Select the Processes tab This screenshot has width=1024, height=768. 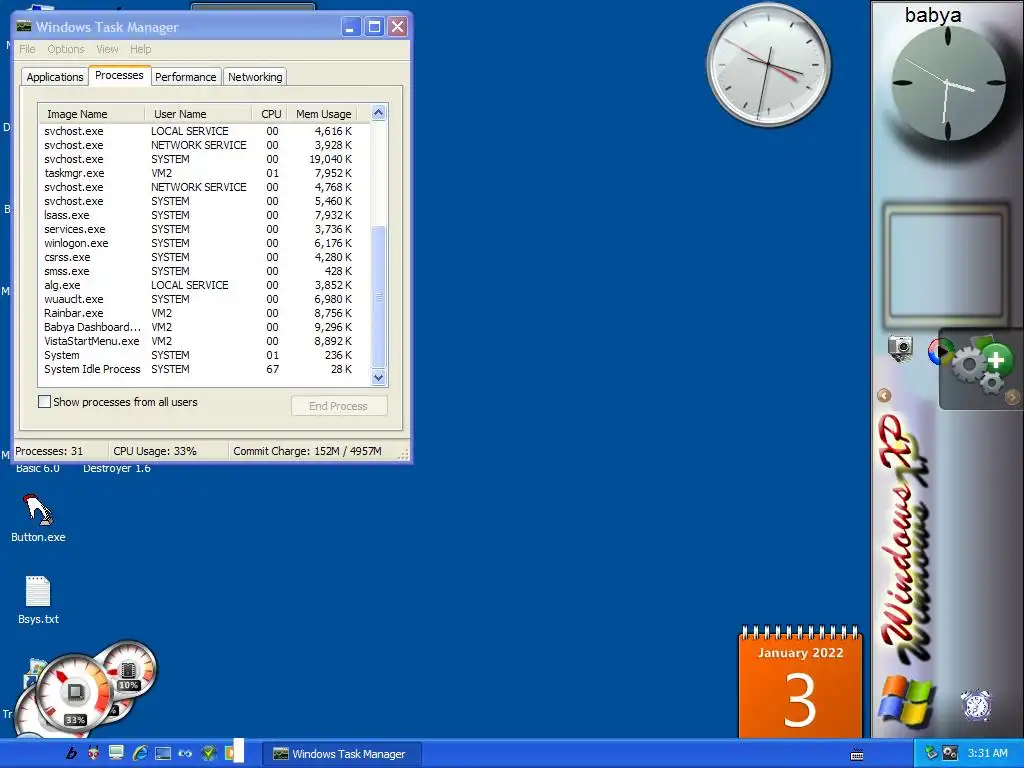pyautogui.click(x=119, y=75)
